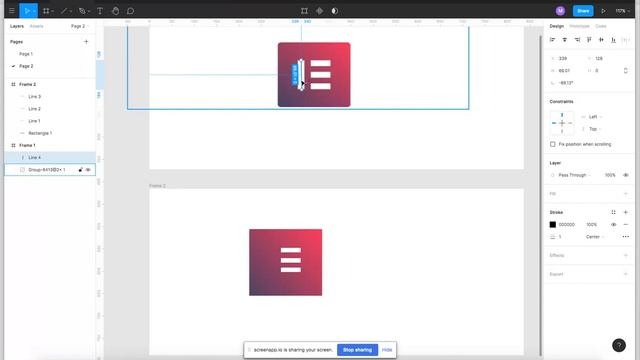Click Distribute spacing icon
The height and width of the screenshot is (360, 640).
pos(625,40)
